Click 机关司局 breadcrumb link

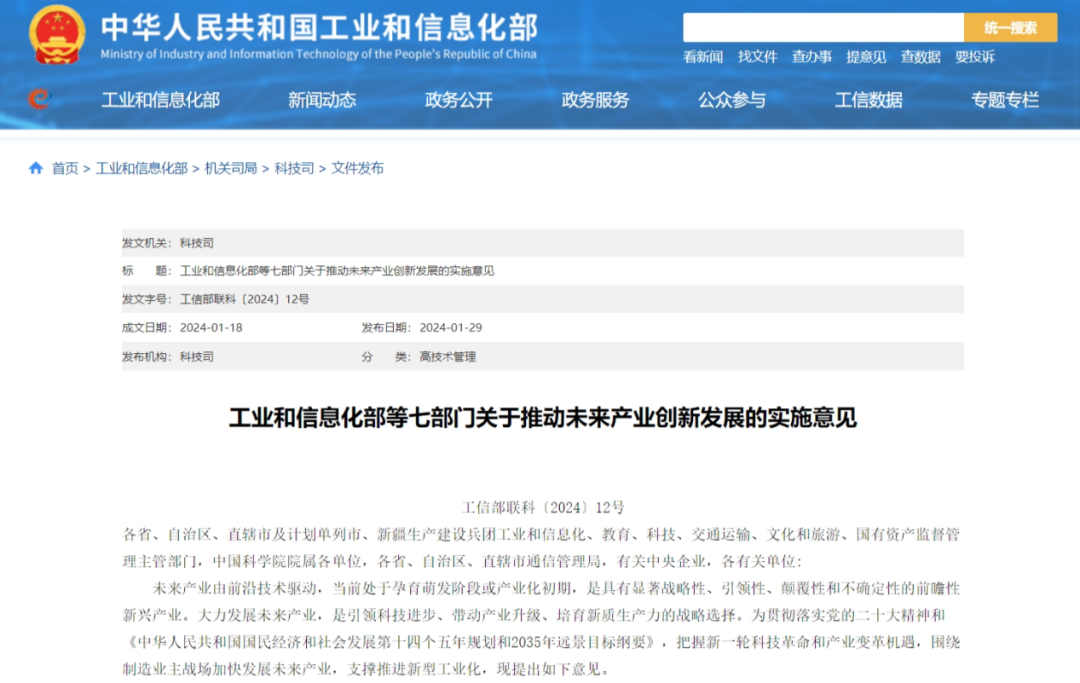pos(231,169)
